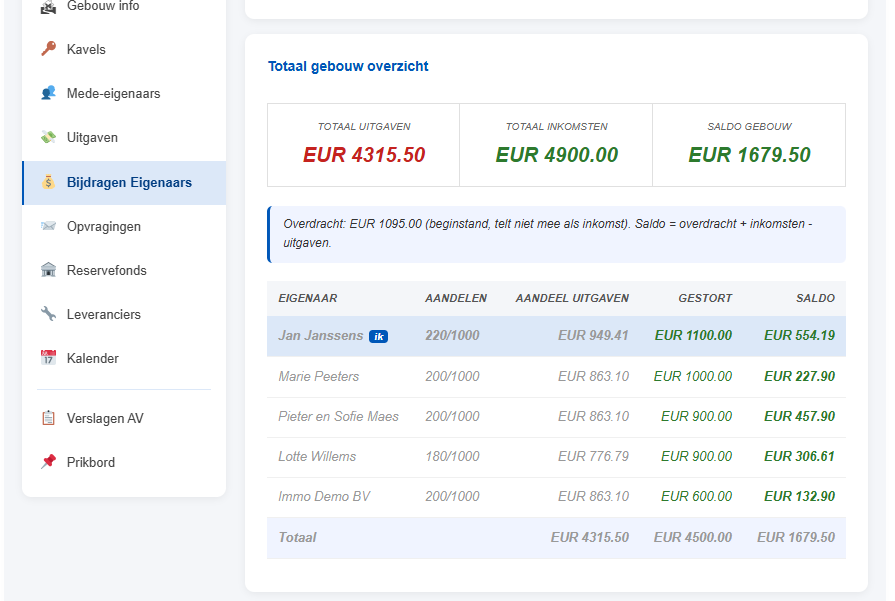The image size is (895, 601).
Task: Click the Gestort column header
Action: coord(705,299)
